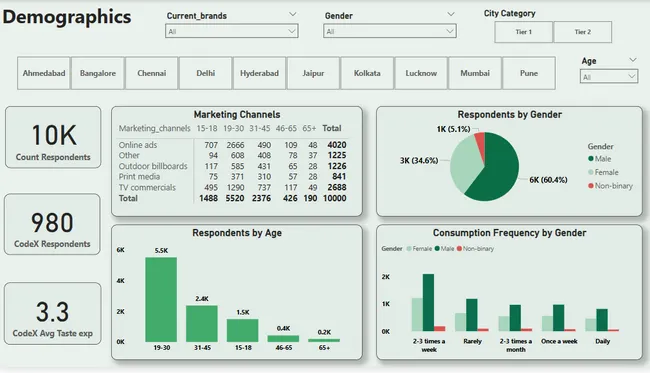Click the 46-65 column header in table

pyautogui.click(x=286, y=128)
